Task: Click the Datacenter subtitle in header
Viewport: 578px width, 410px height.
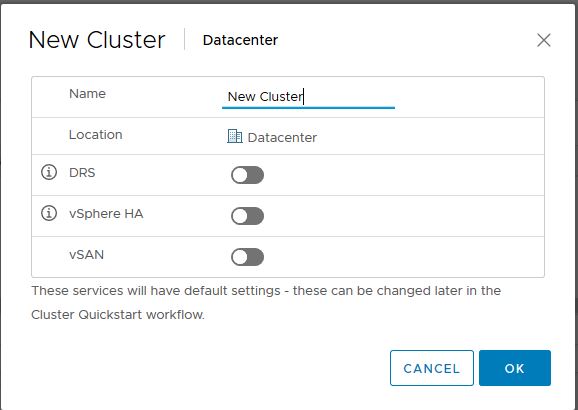Action: (x=240, y=40)
